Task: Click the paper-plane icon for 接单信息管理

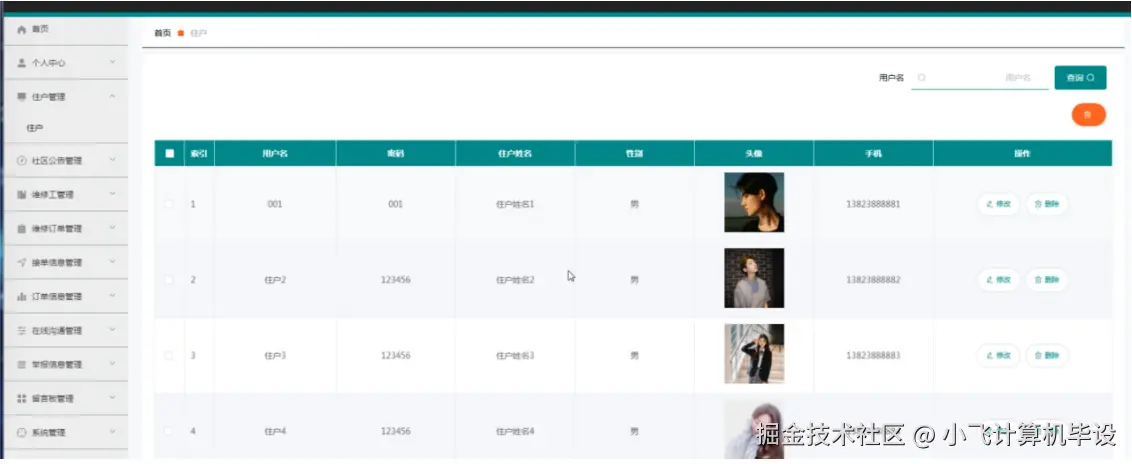Action: [x=22, y=263]
